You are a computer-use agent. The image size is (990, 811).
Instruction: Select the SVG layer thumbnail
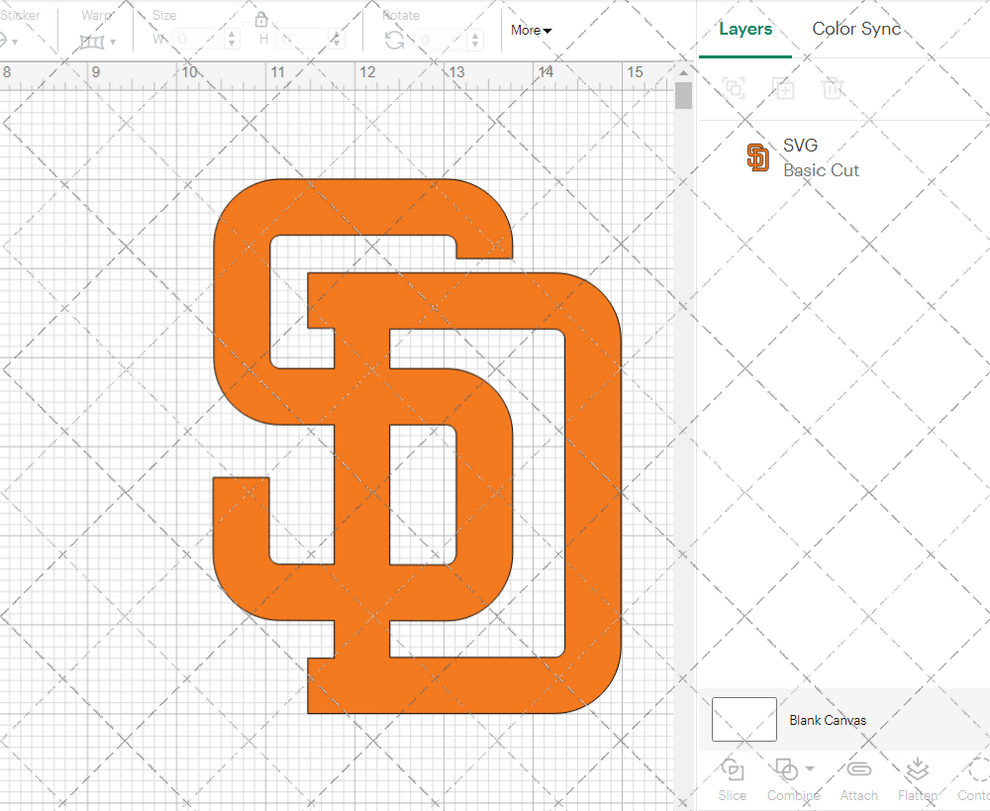tap(757, 157)
